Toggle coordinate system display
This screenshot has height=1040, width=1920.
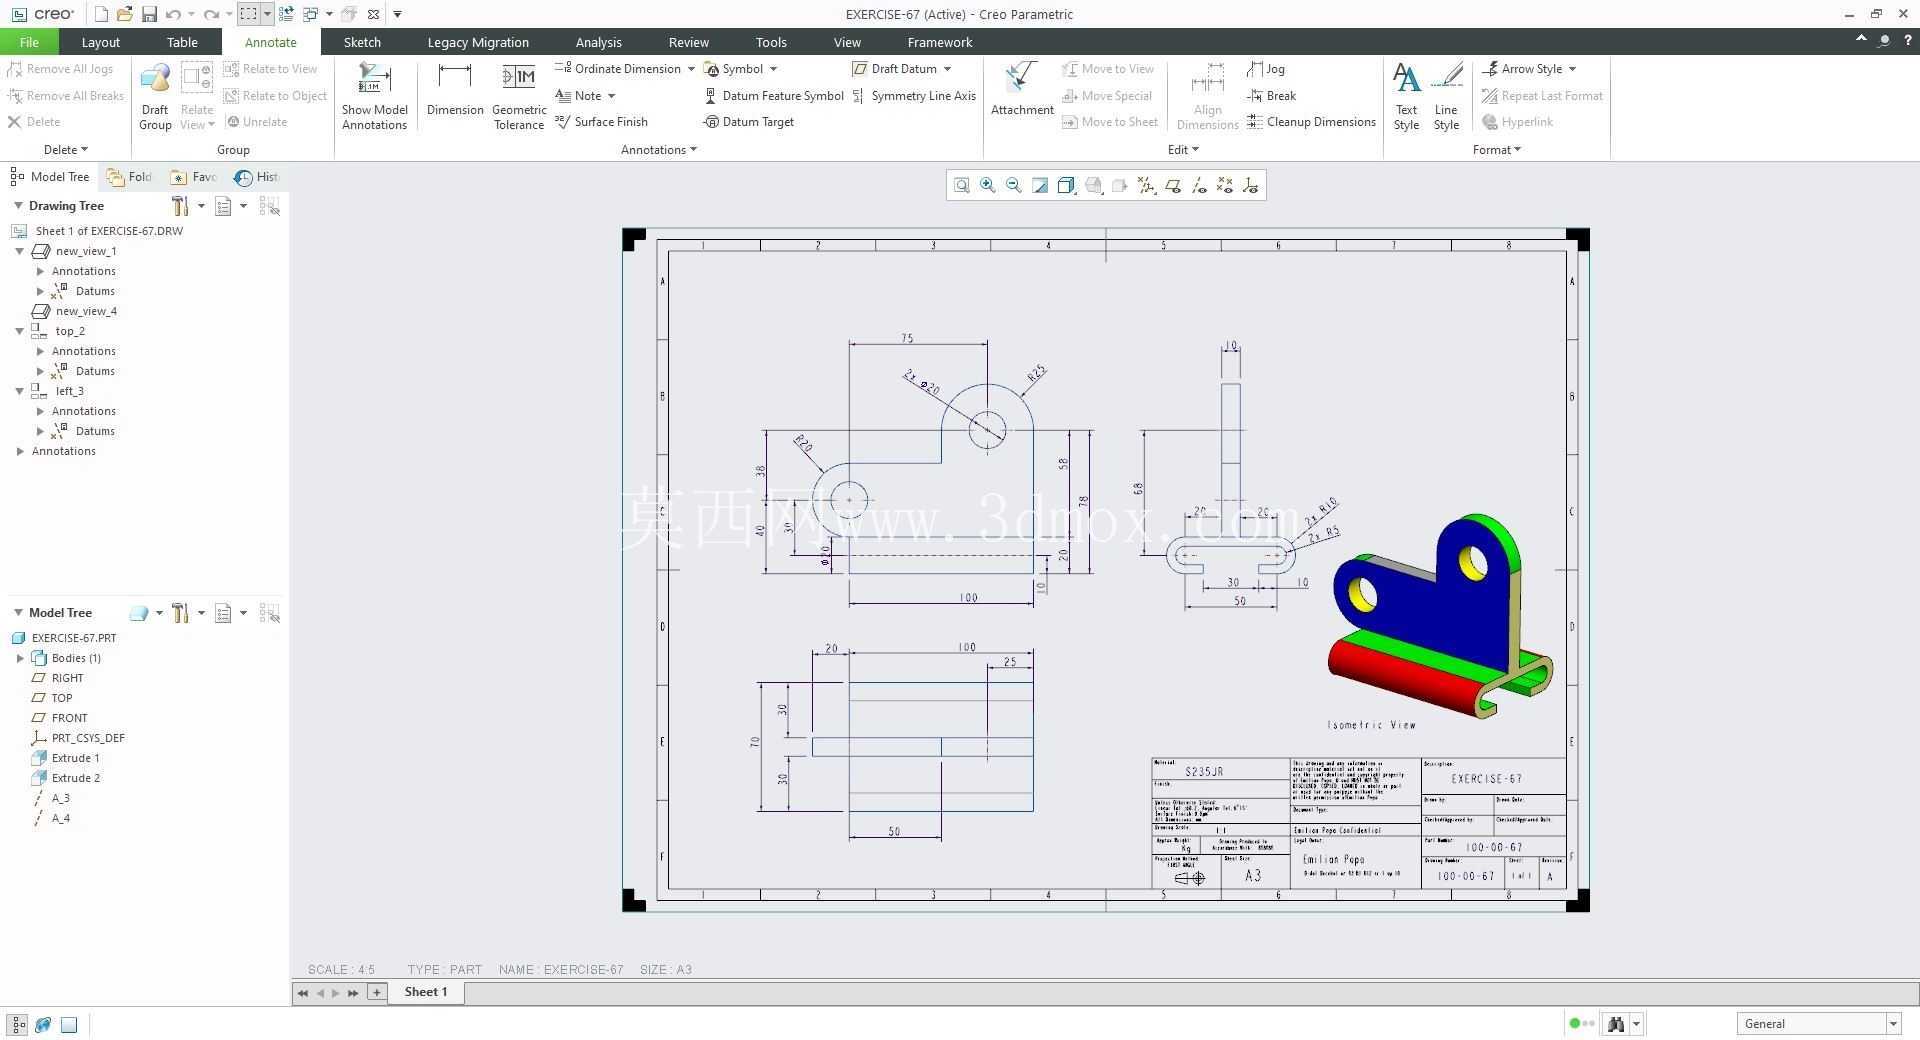pos(1251,186)
